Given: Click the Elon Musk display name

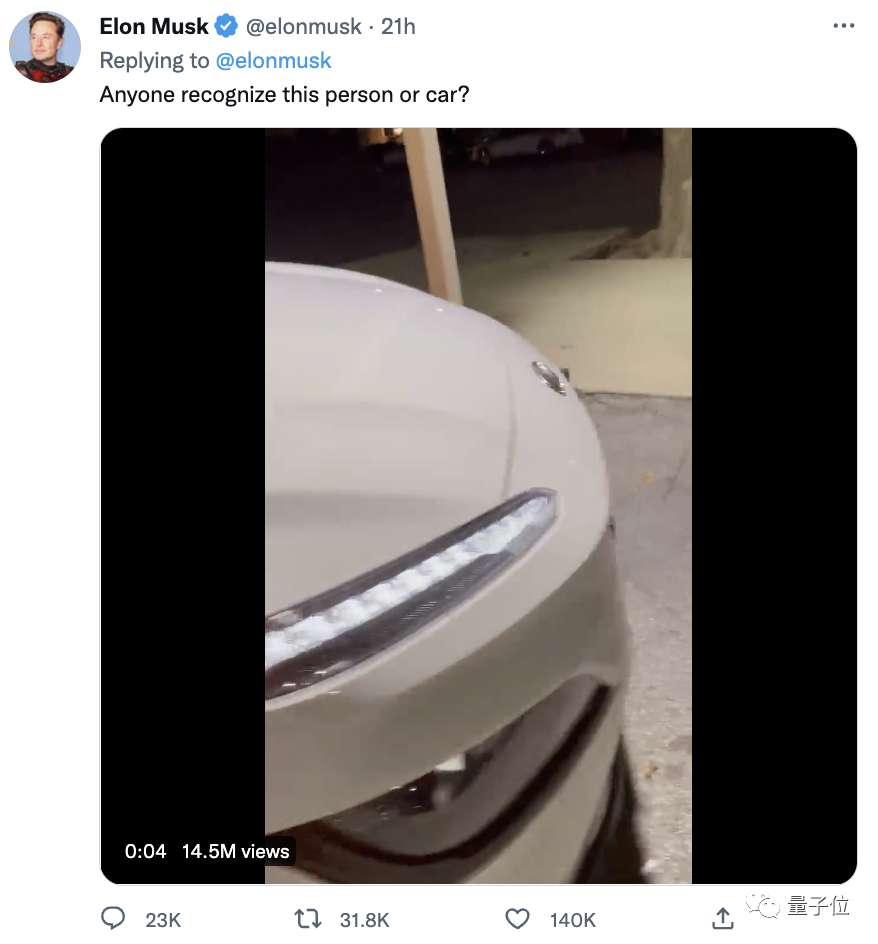Looking at the screenshot, I should [154, 26].
